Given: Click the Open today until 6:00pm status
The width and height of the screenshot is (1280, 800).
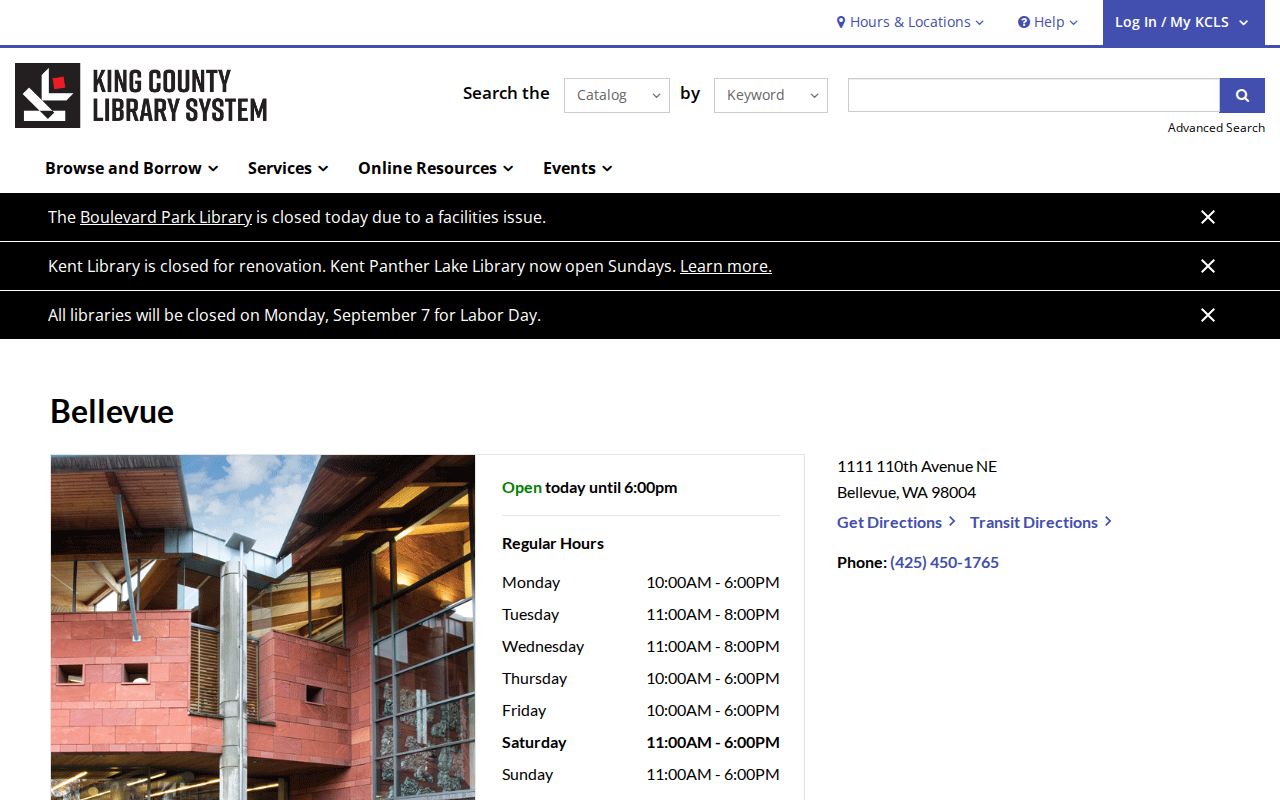Looking at the screenshot, I should point(590,488).
